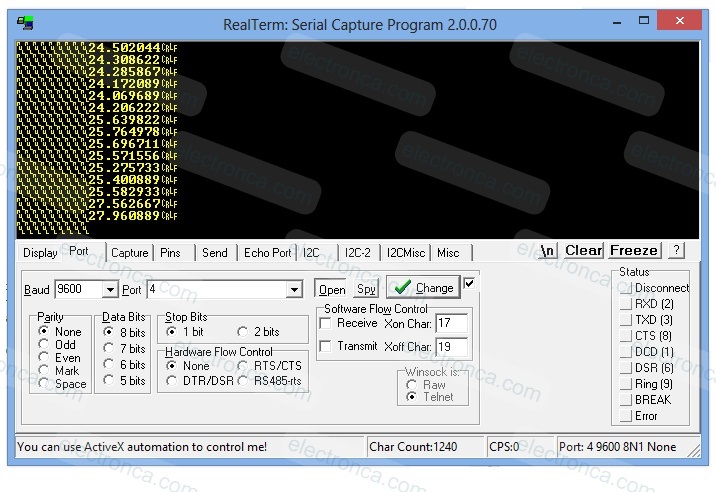This screenshot has width=716, height=492.
Task: Select 1 bit stop bits
Action: coord(185,332)
